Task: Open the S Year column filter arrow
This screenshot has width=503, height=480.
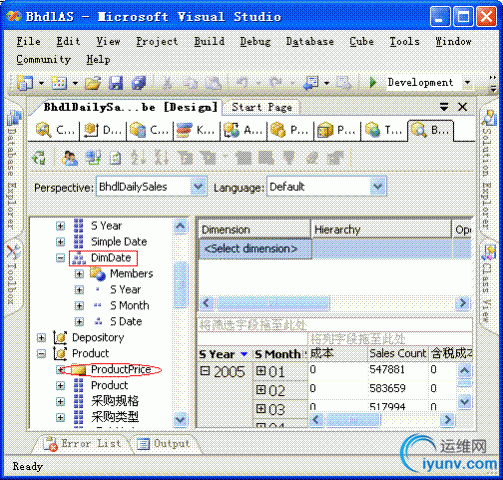Action: (x=244, y=354)
